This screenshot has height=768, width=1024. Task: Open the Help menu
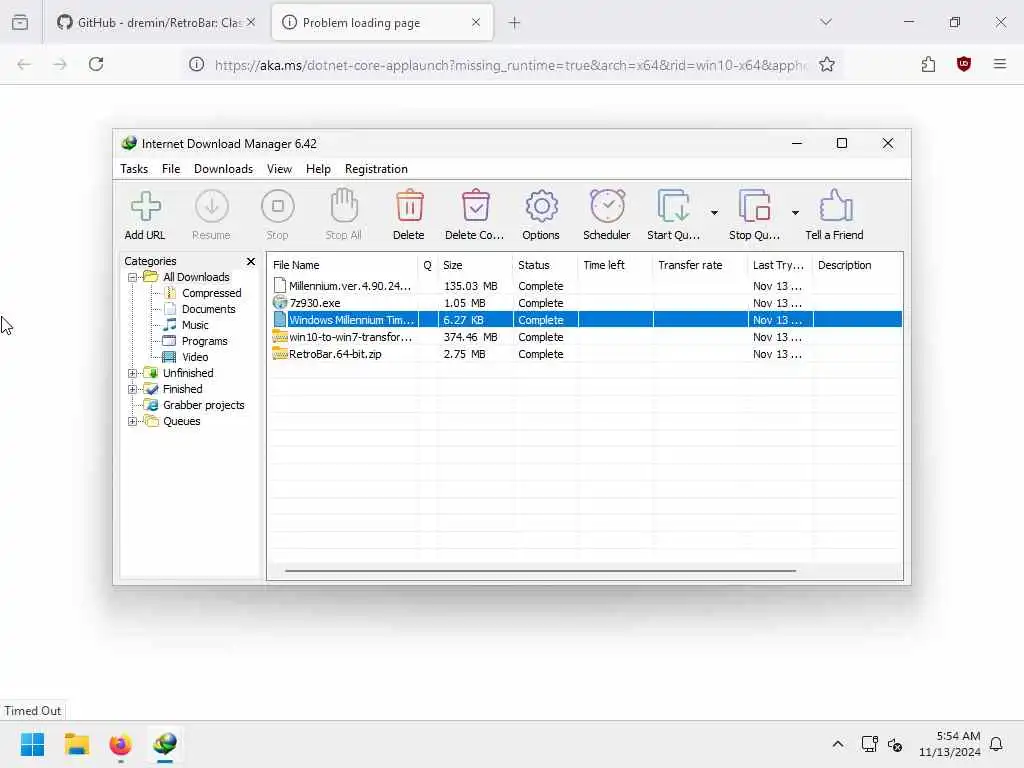[318, 168]
